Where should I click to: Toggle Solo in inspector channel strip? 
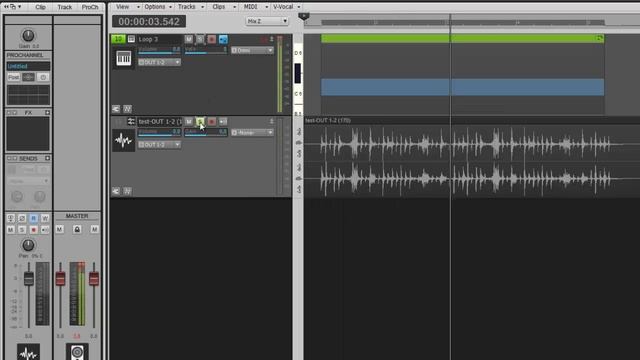[x=22, y=230]
